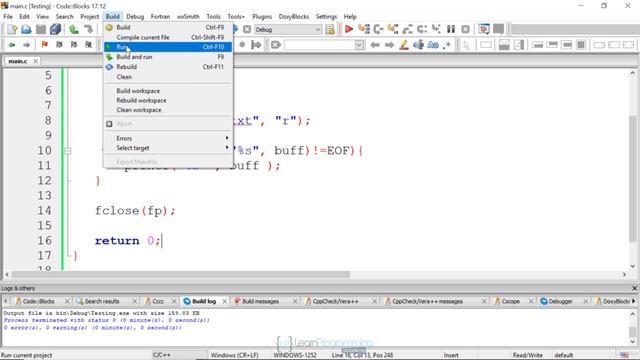Screen dimensions: 640x360
Task: Click the Stop debugger icon
Action: pyautogui.click(x=465, y=29)
